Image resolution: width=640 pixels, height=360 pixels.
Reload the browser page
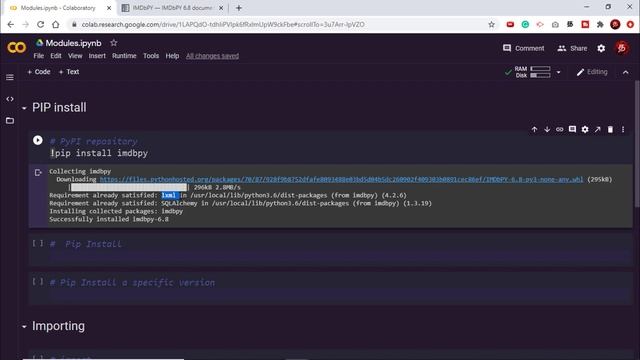point(40,24)
